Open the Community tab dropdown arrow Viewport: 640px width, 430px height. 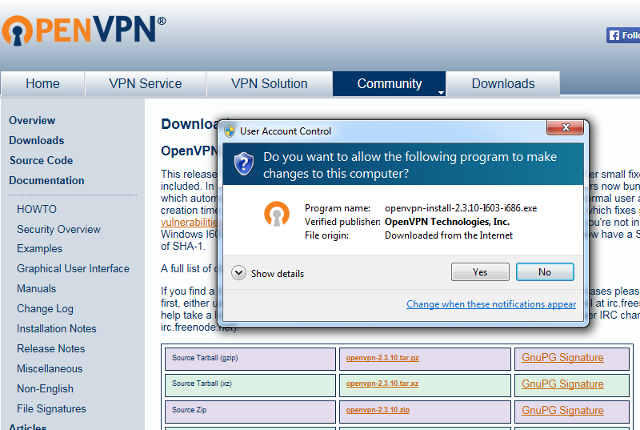click(441, 93)
